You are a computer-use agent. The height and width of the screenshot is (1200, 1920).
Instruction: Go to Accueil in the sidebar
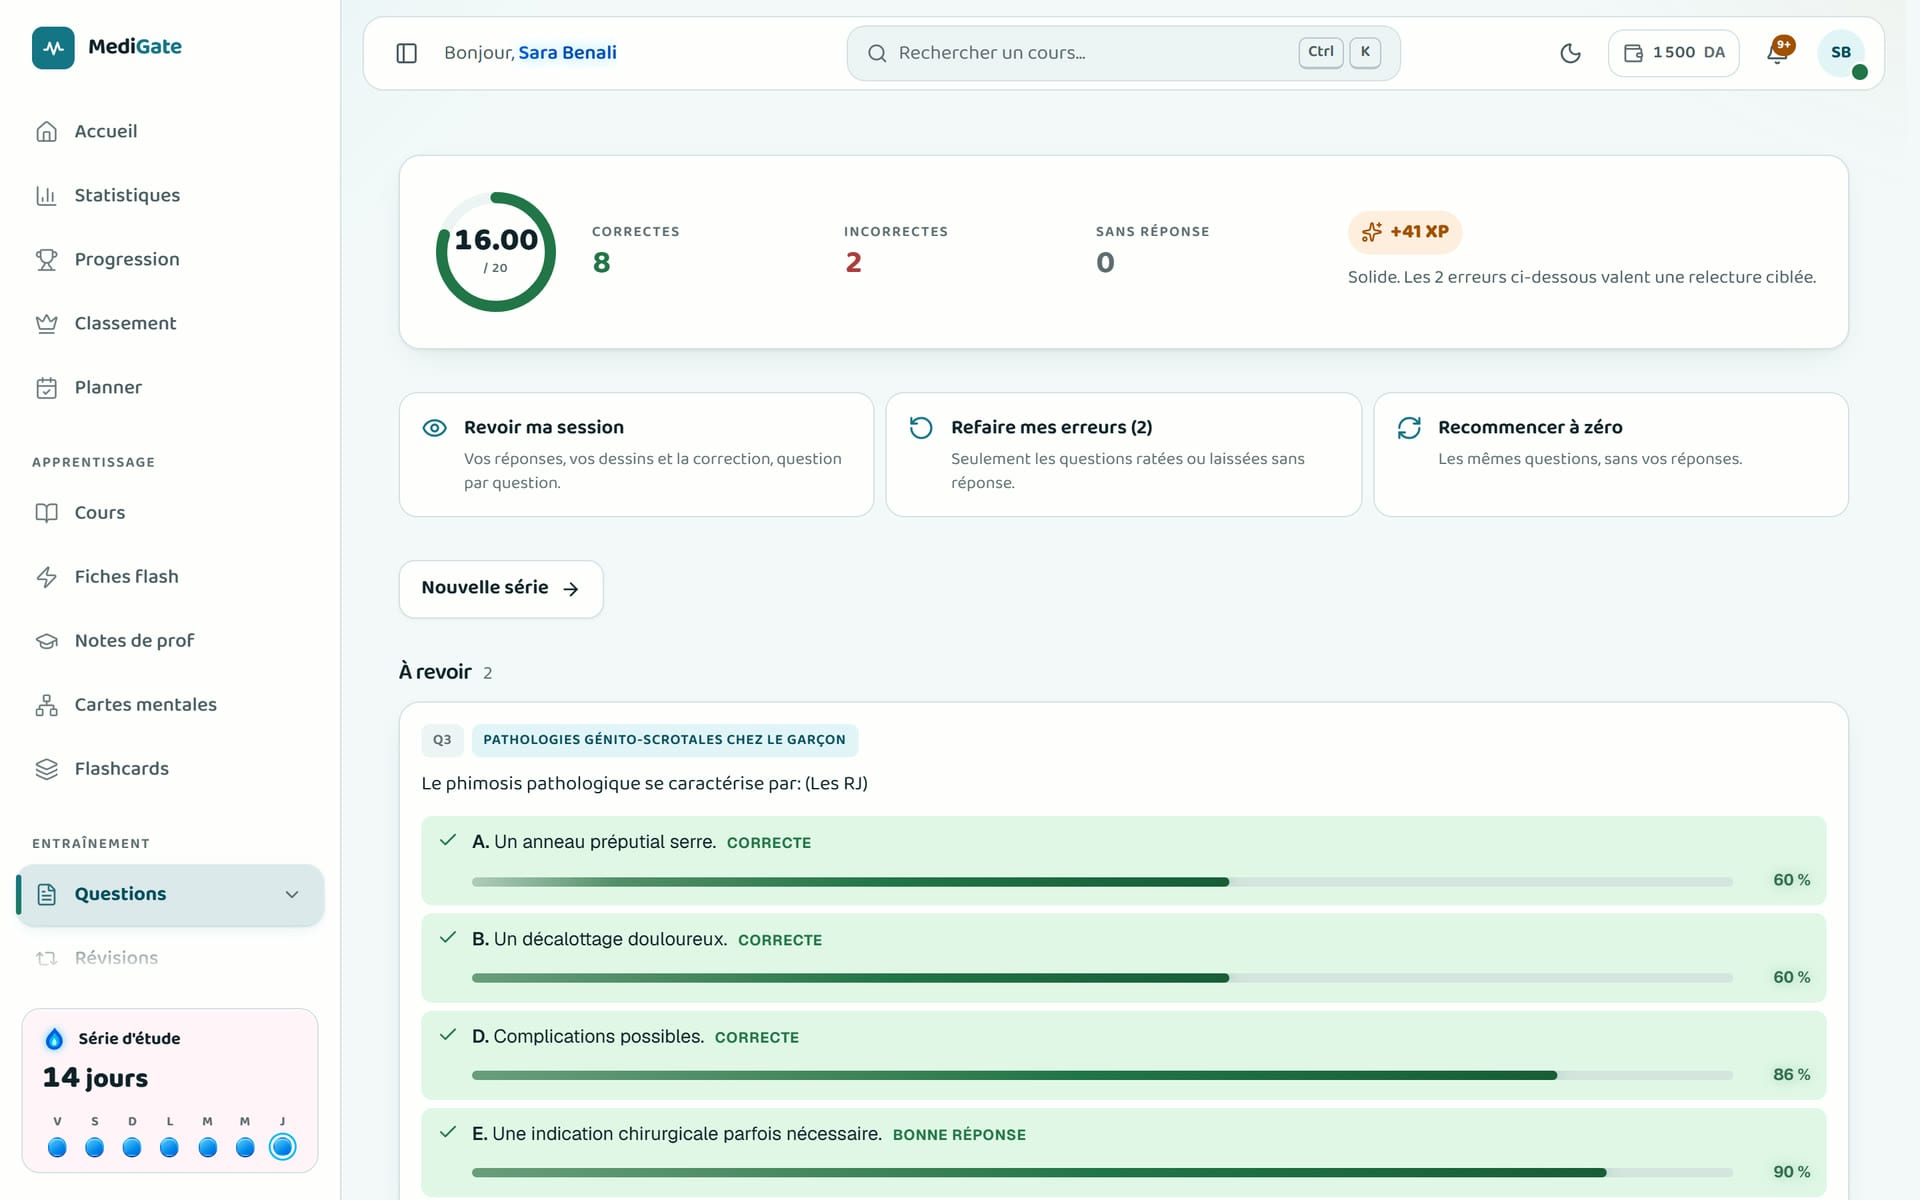[170, 131]
